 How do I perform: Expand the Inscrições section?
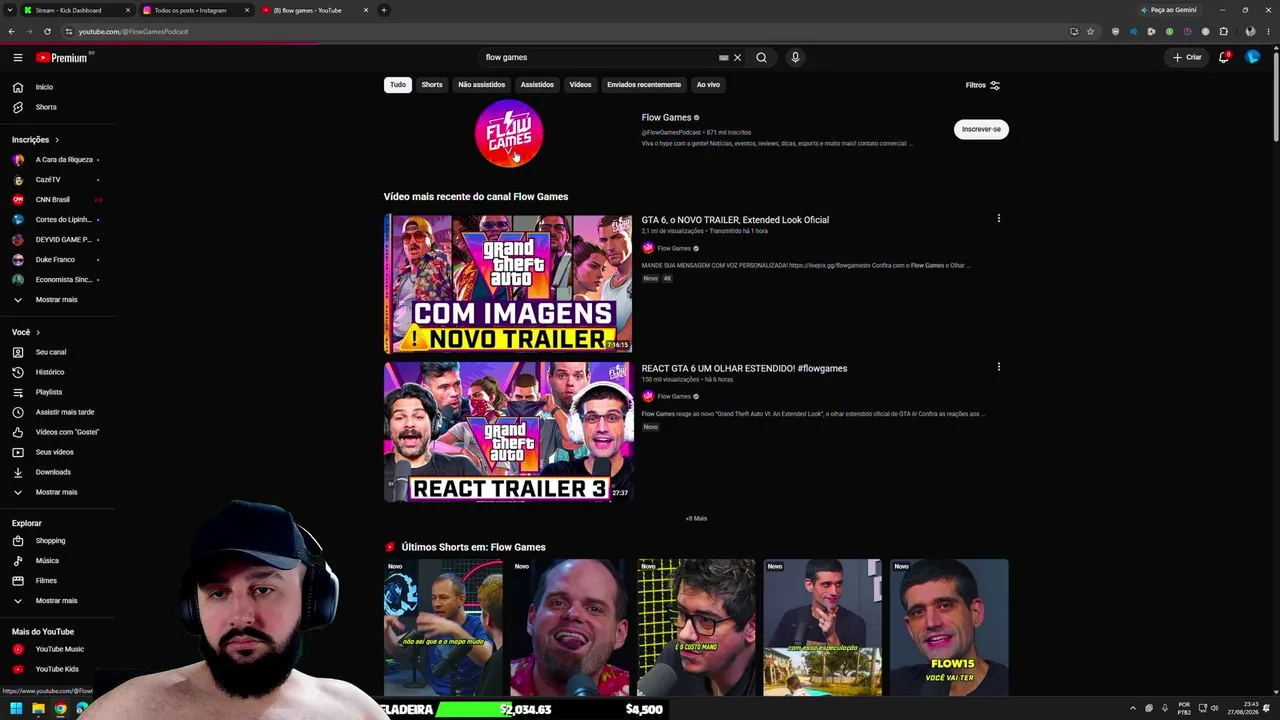point(36,140)
